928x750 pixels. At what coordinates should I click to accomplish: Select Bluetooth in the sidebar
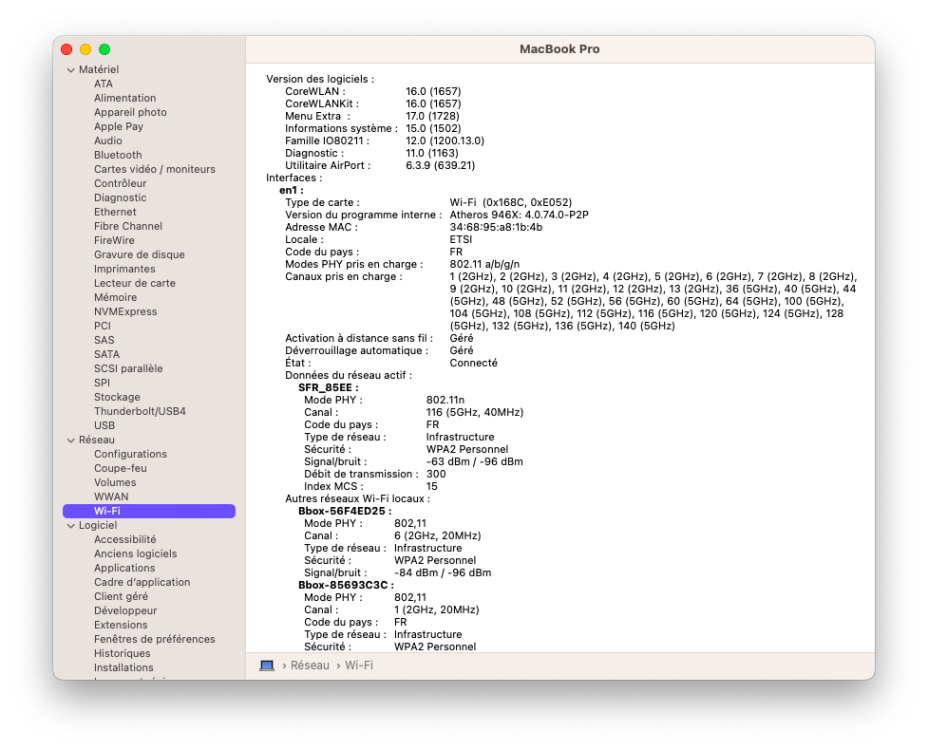(x=118, y=155)
